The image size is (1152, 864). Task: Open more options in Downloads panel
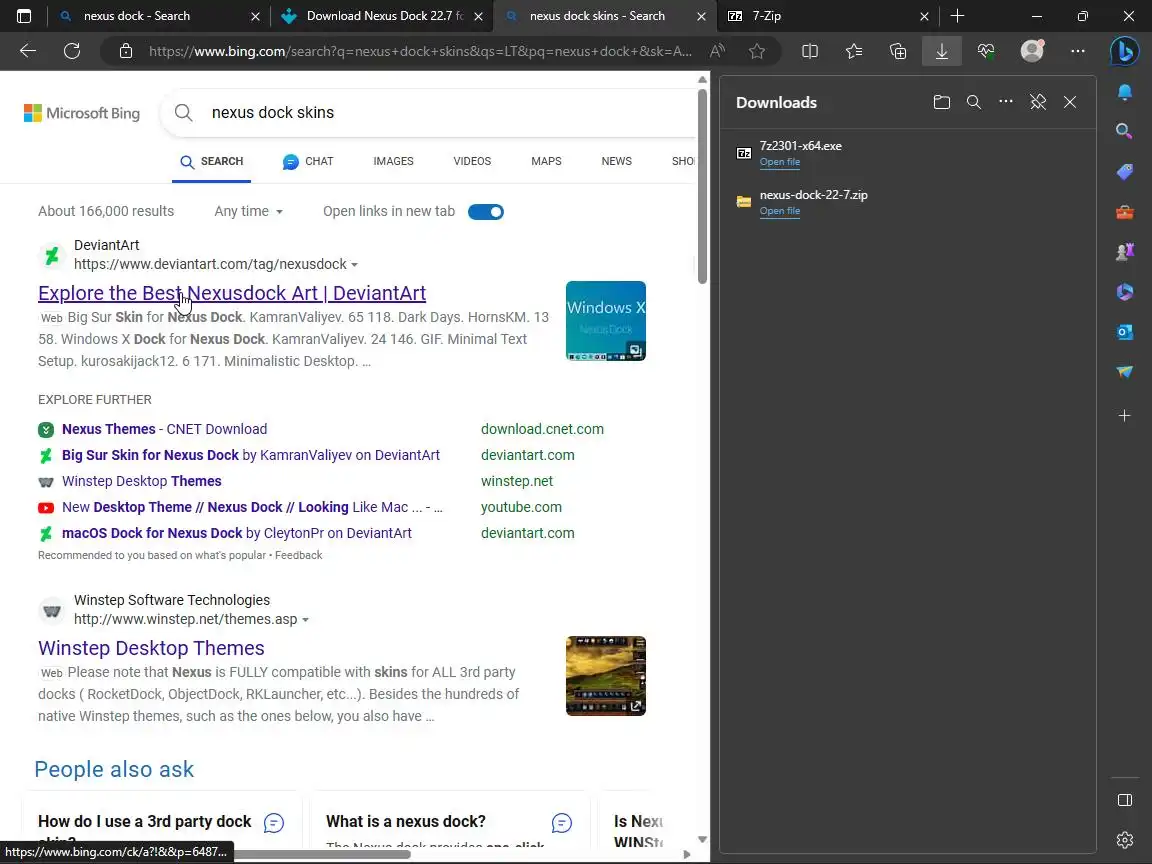click(x=1006, y=101)
